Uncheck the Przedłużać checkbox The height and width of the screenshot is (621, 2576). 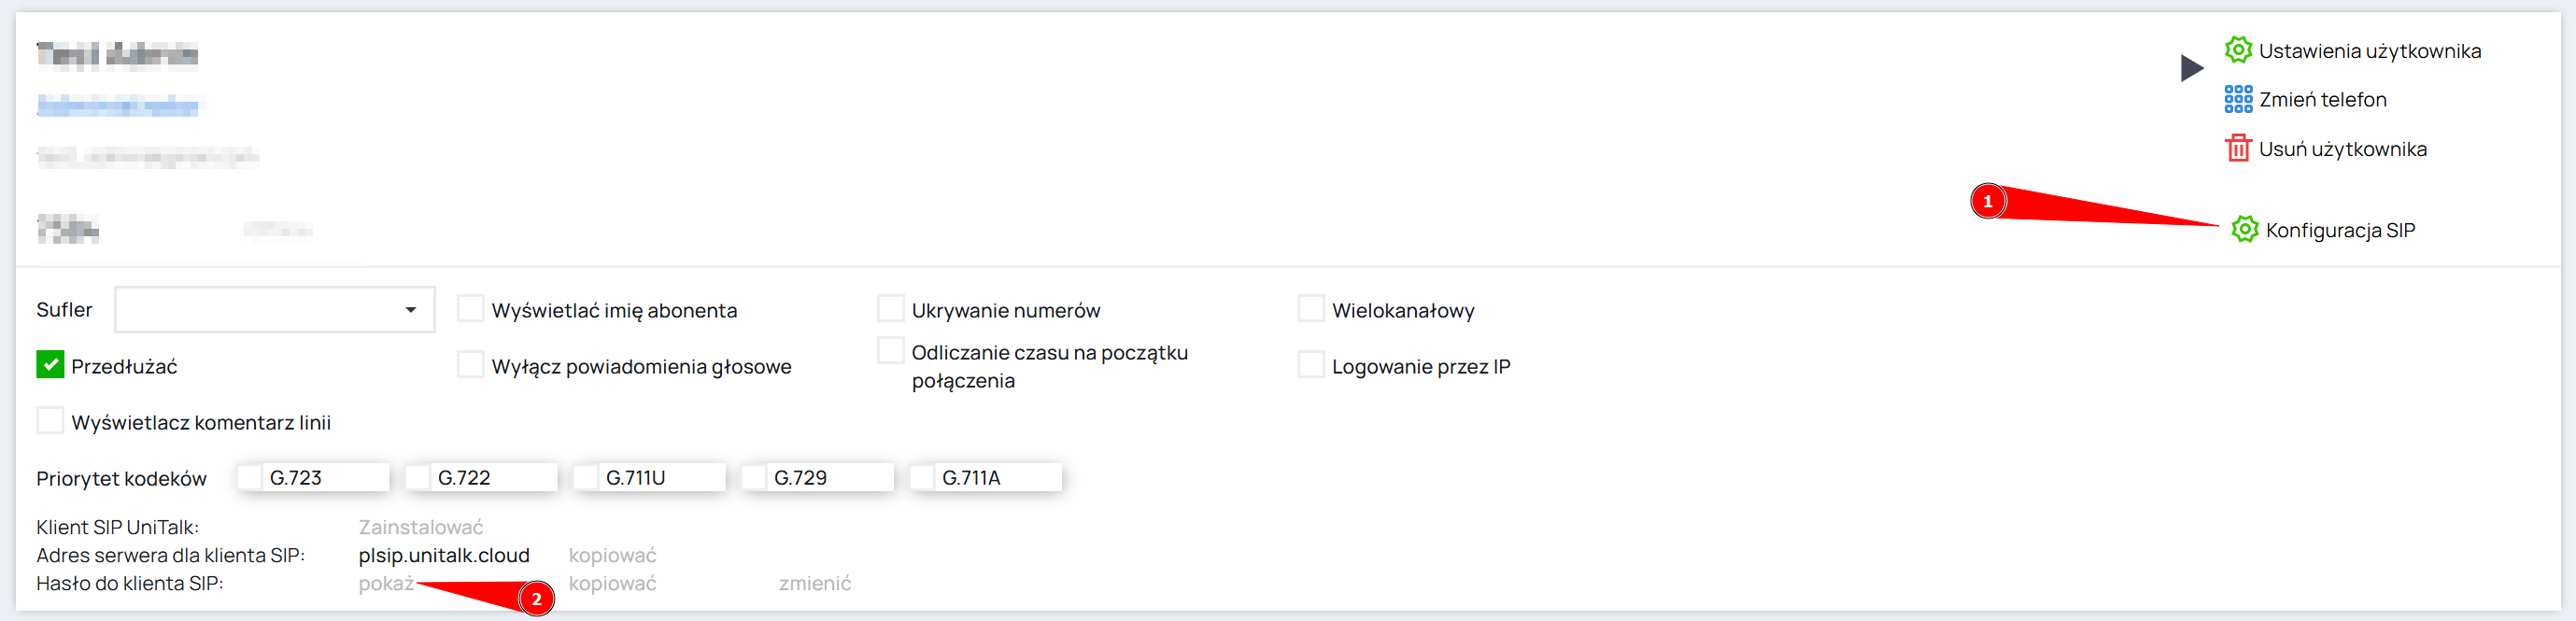pyautogui.click(x=50, y=365)
